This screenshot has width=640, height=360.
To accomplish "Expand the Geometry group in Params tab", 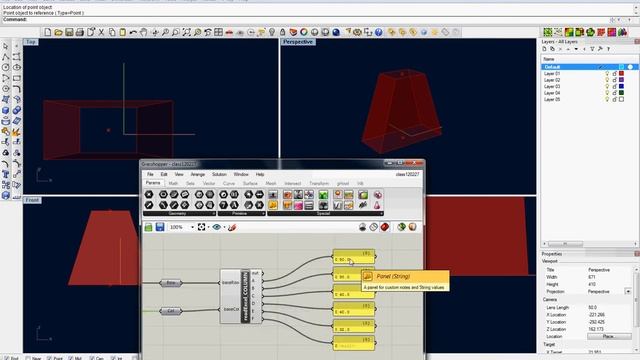I will click(179, 213).
